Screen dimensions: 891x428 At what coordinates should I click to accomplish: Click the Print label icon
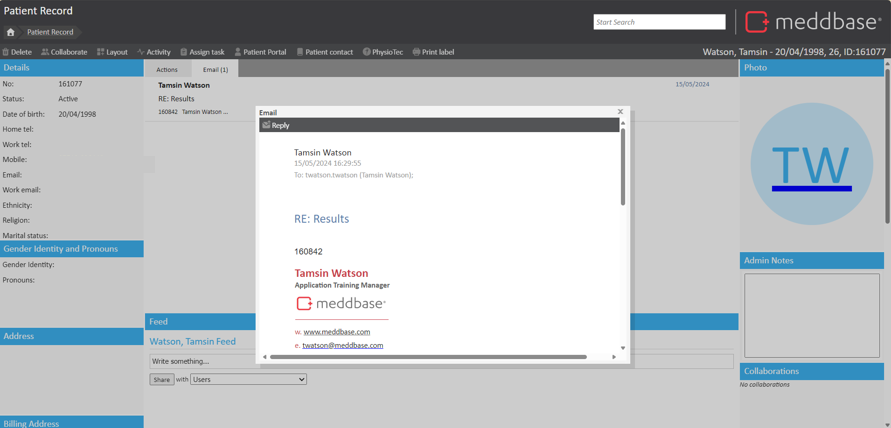(x=417, y=52)
